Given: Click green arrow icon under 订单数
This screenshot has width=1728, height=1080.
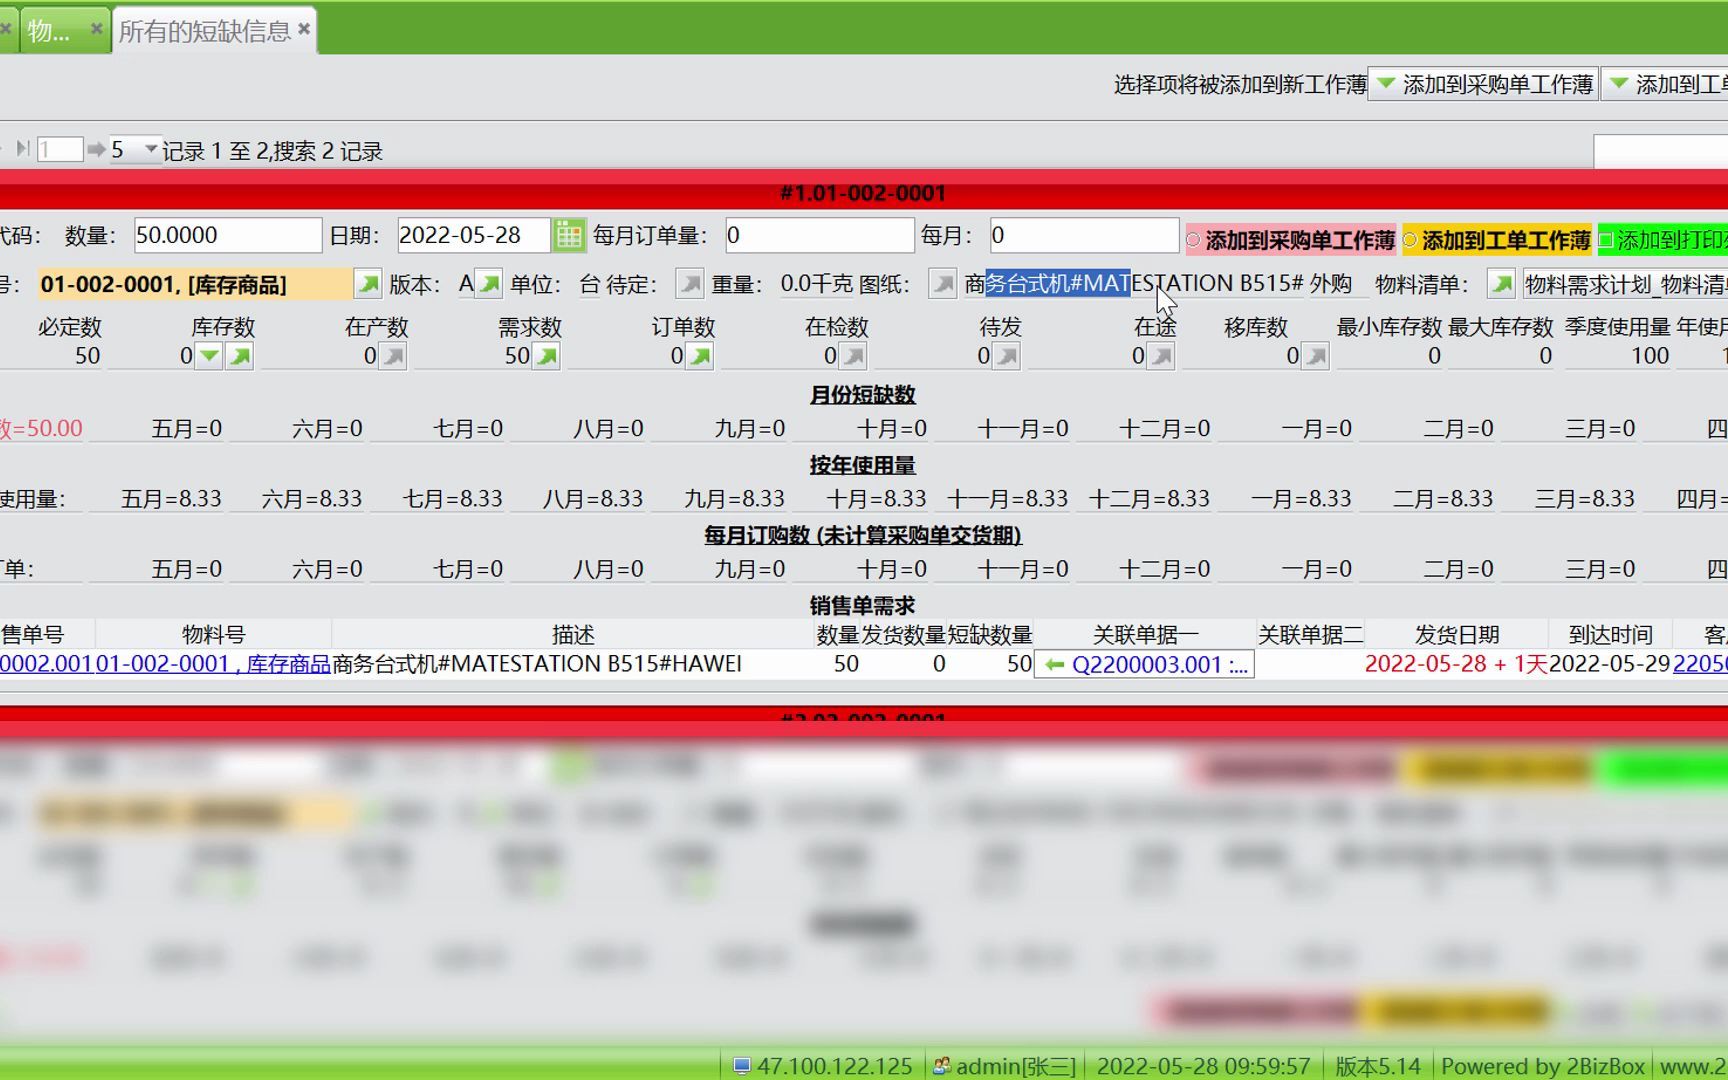Looking at the screenshot, I should [700, 356].
